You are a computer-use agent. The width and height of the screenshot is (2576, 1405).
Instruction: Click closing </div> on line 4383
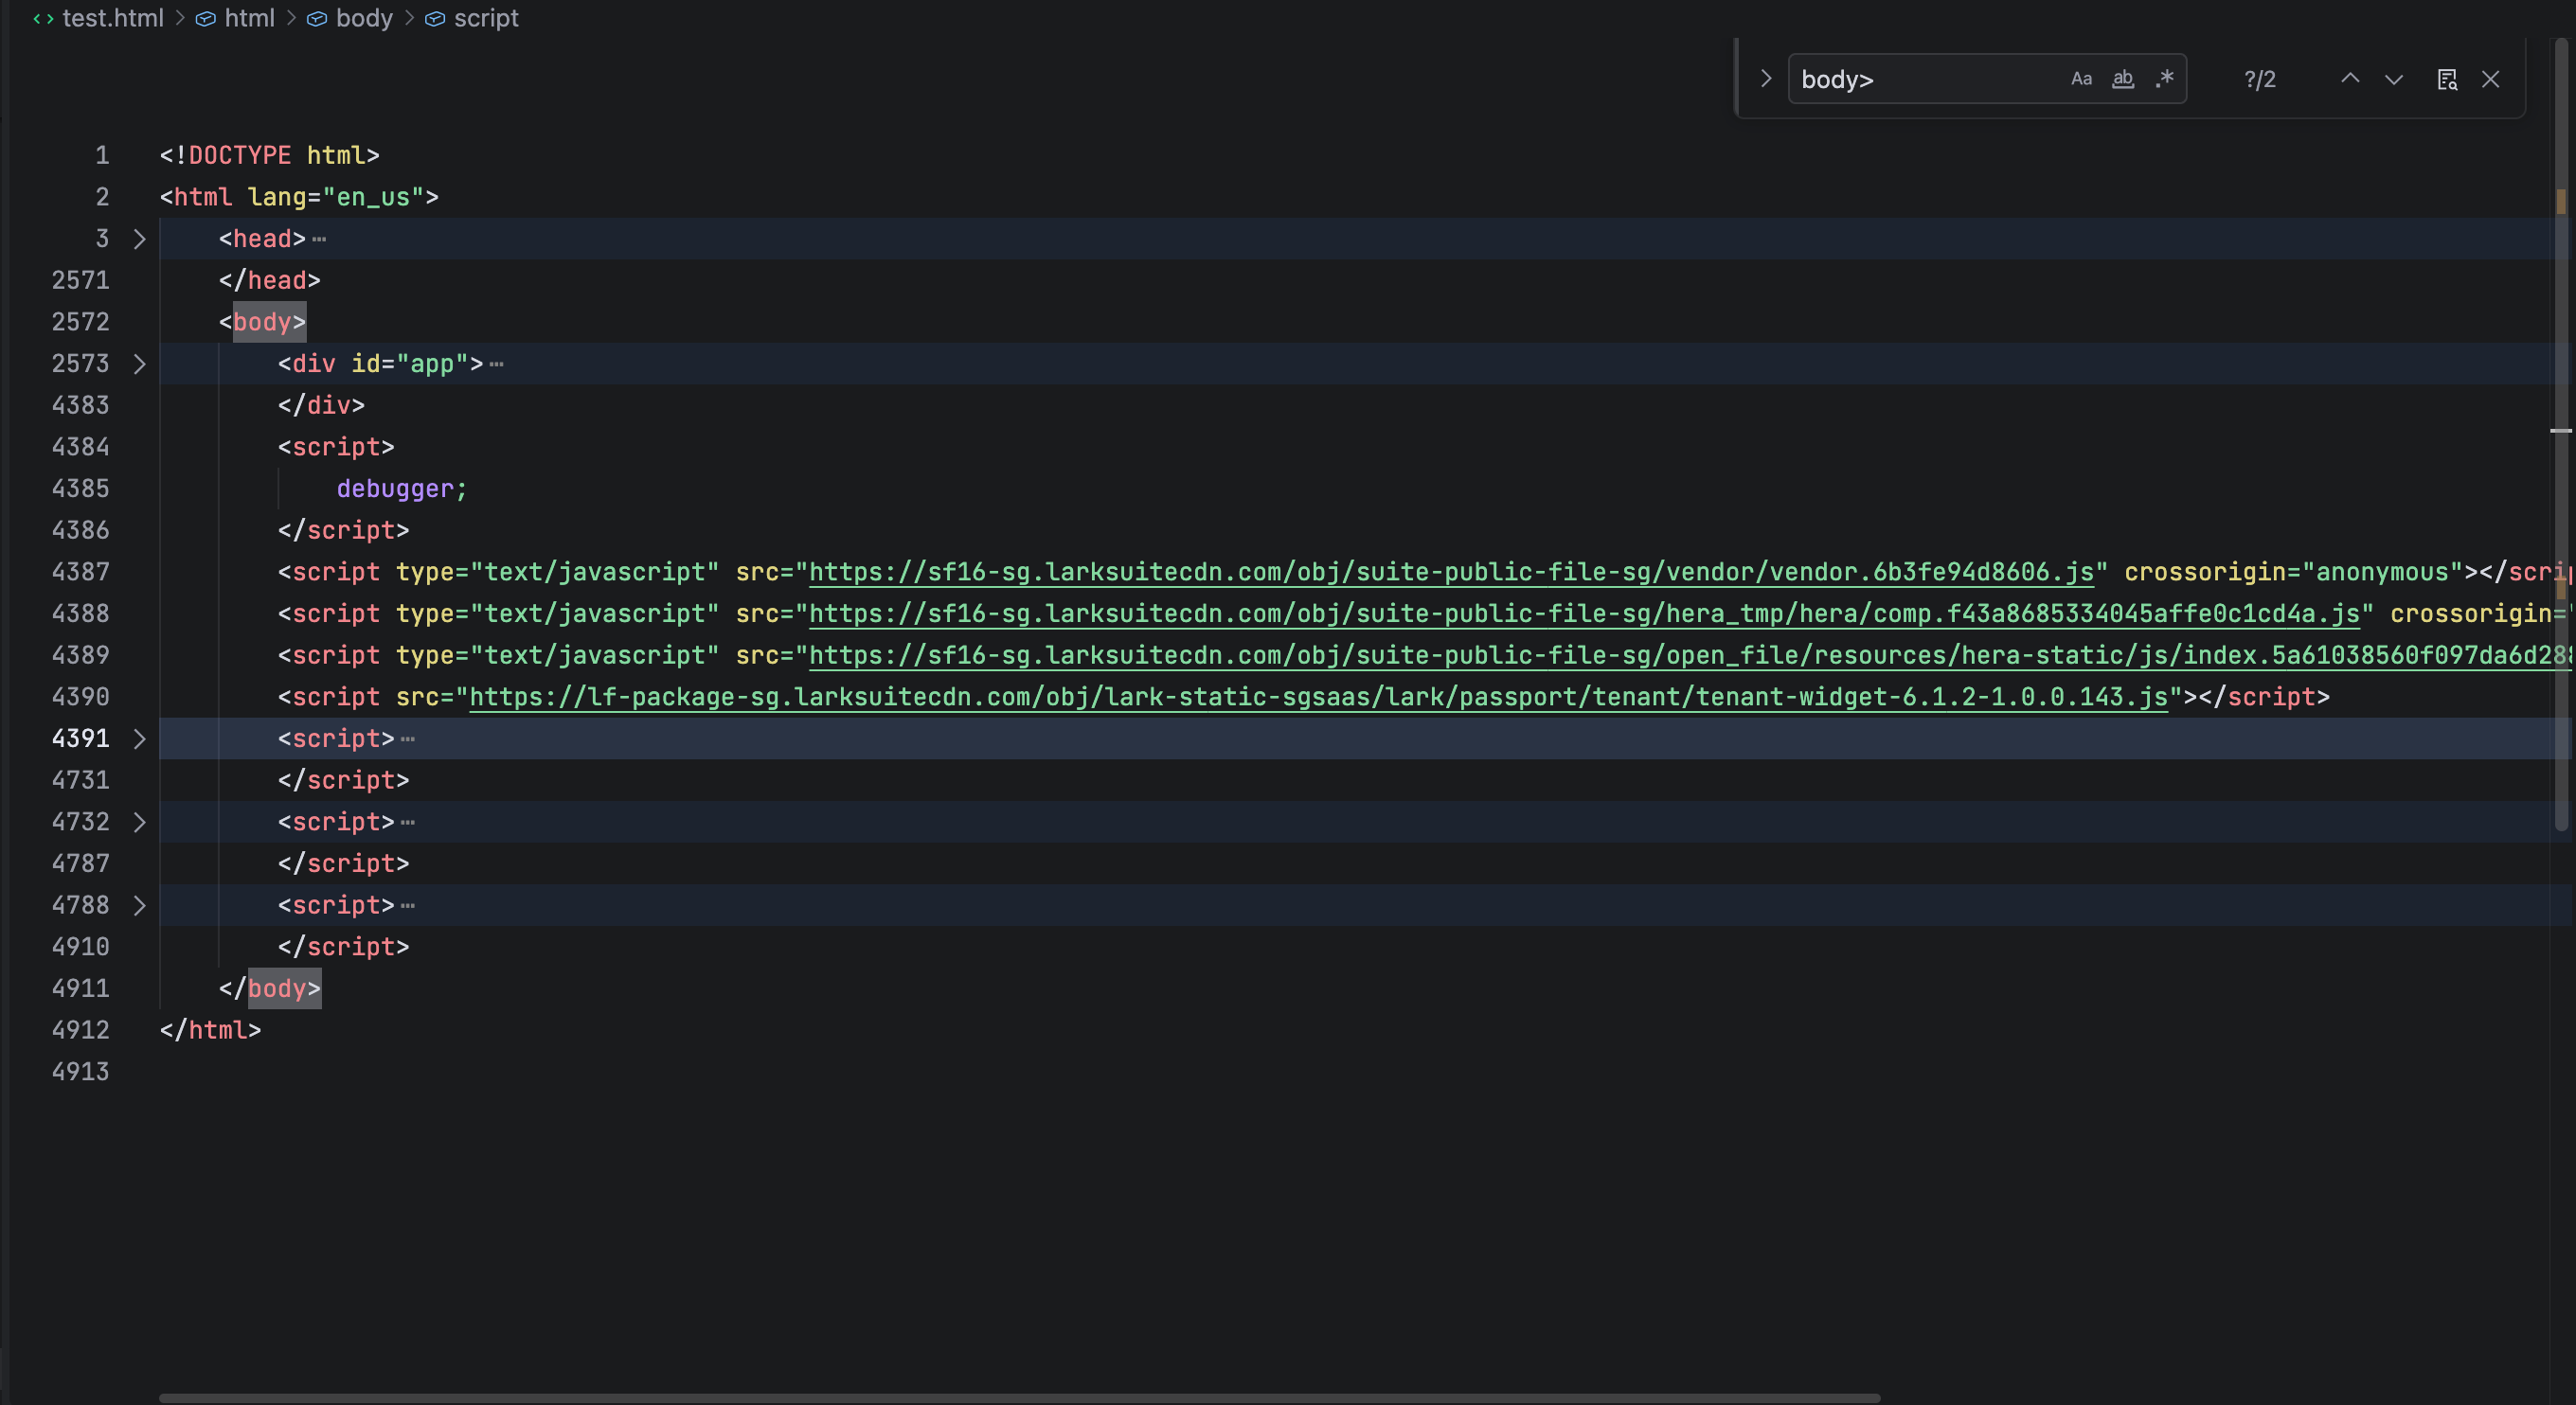[321, 405]
